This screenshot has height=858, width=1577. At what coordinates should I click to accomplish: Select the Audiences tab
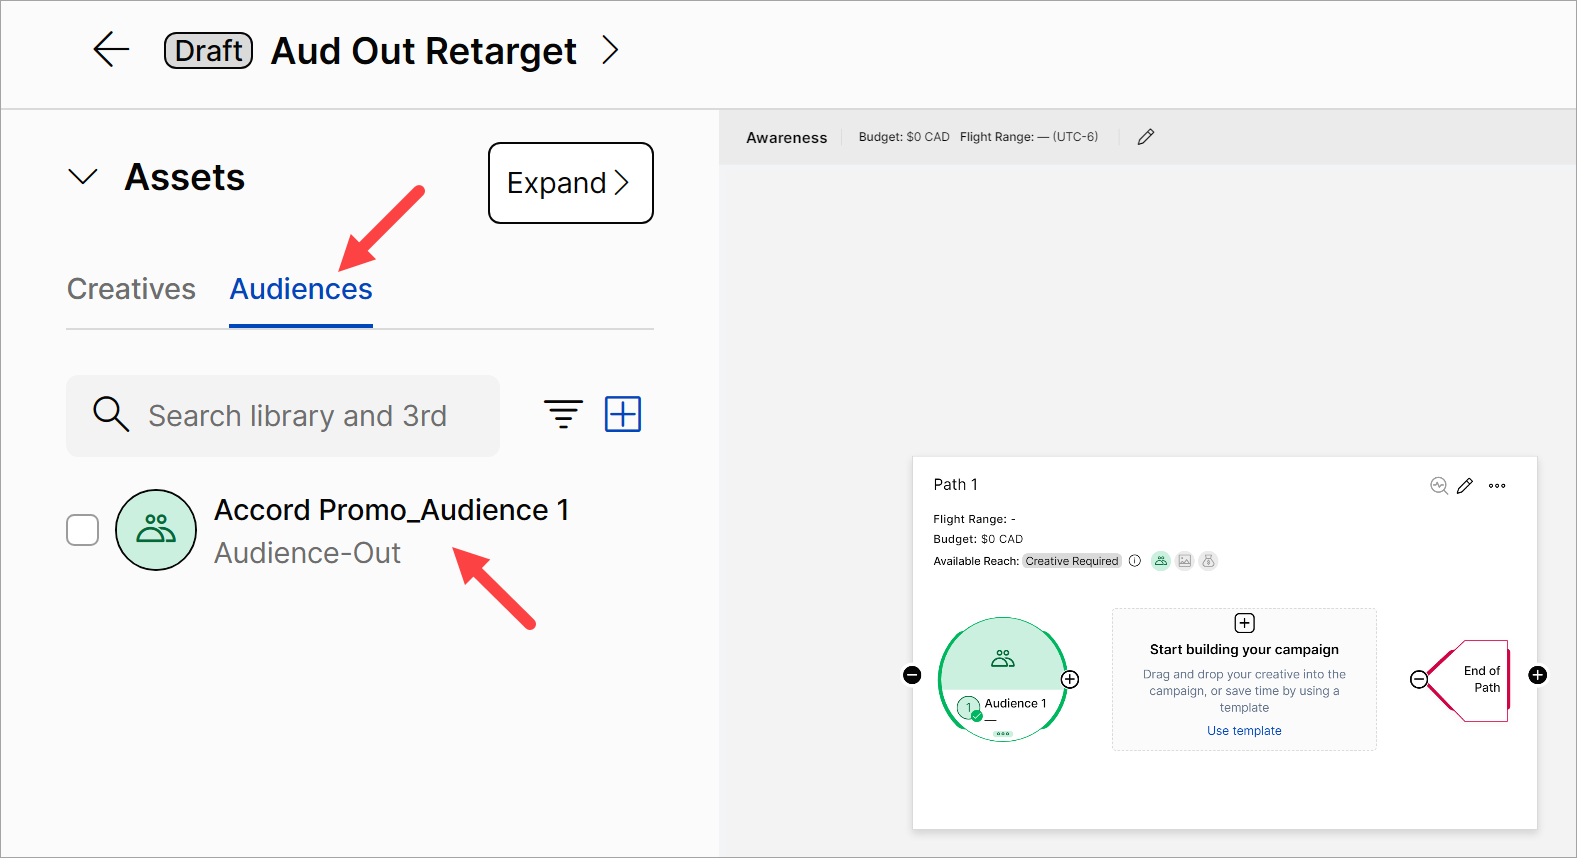[301, 289]
